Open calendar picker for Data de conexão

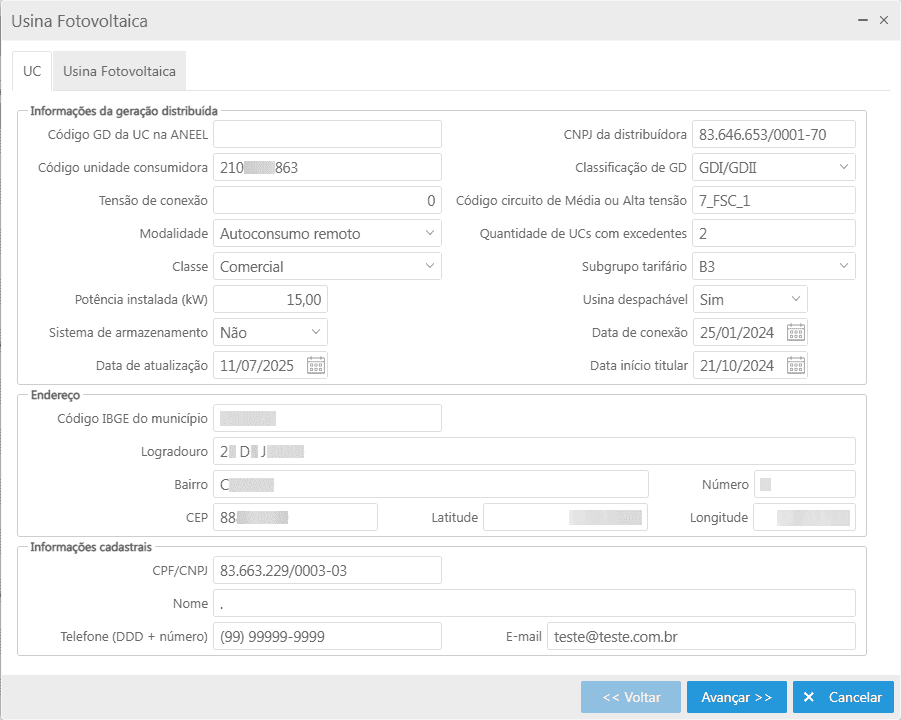796,333
